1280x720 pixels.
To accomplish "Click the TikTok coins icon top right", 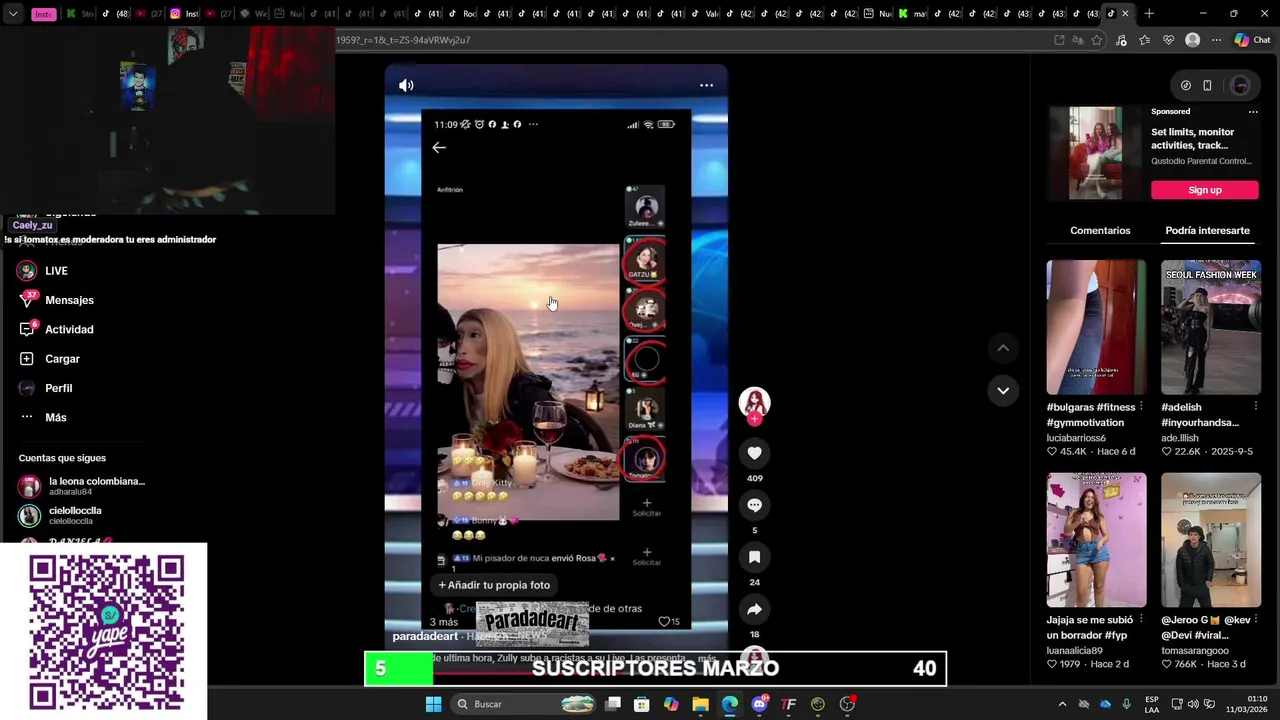I will (1185, 85).
